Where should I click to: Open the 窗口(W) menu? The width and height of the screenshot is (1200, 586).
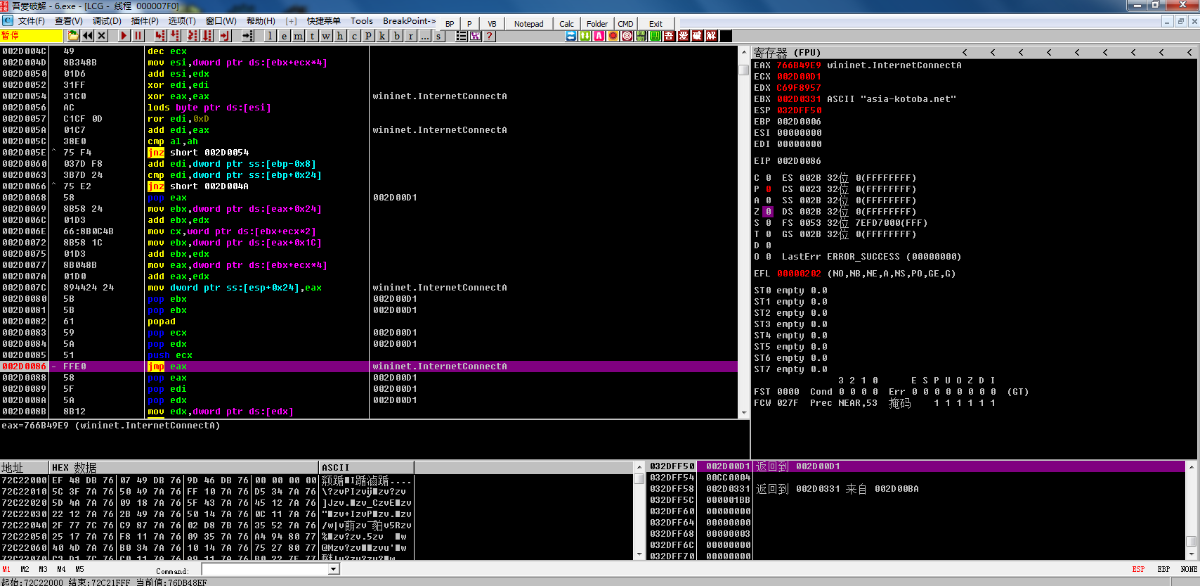(221, 21)
